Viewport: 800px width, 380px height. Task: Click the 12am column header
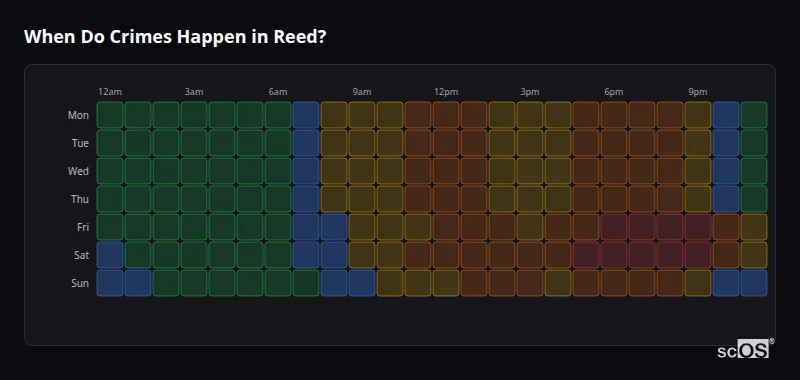pos(110,92)
